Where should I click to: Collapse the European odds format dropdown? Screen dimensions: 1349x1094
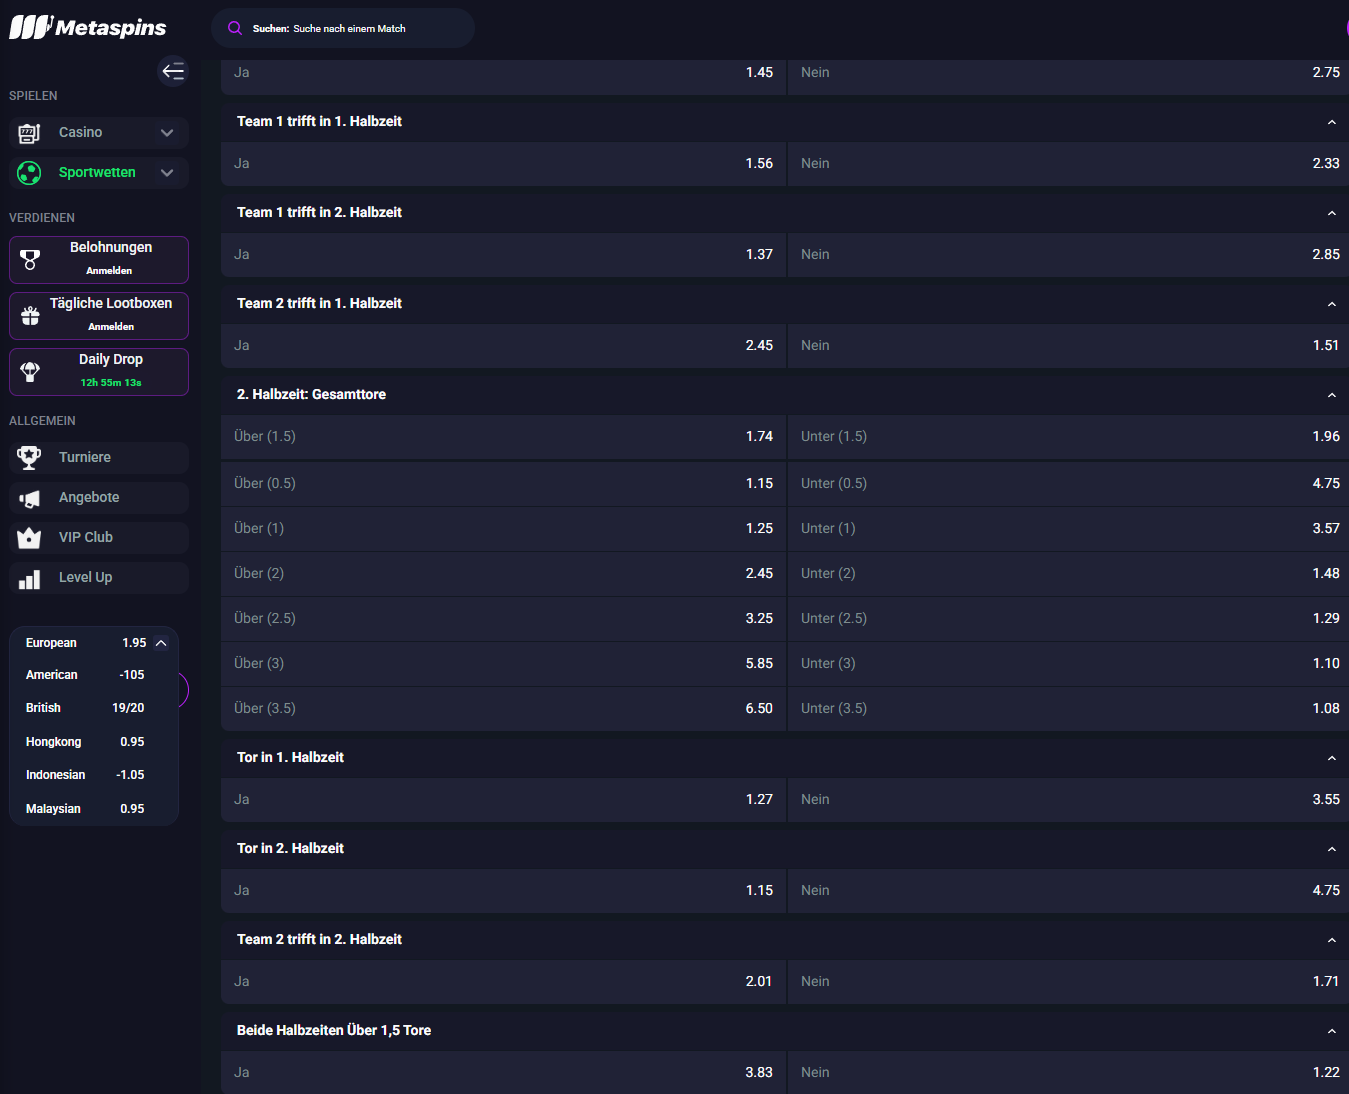[x=161, y=643]
